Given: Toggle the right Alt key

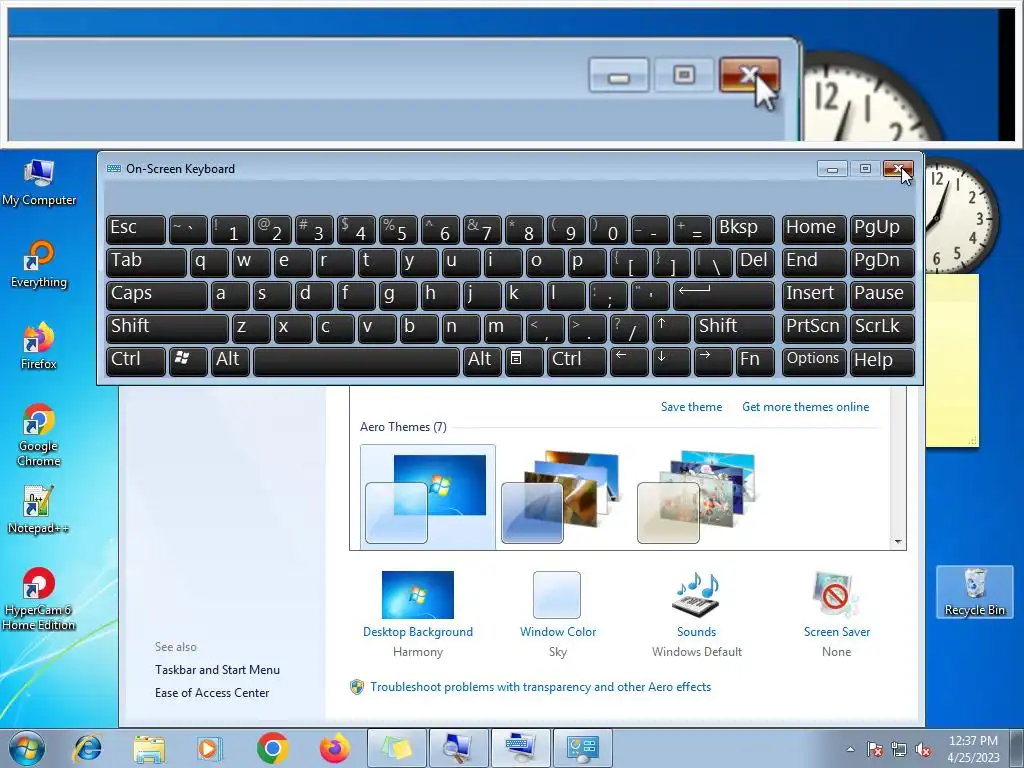Looking at the screenshot, I should pos(481,360).
